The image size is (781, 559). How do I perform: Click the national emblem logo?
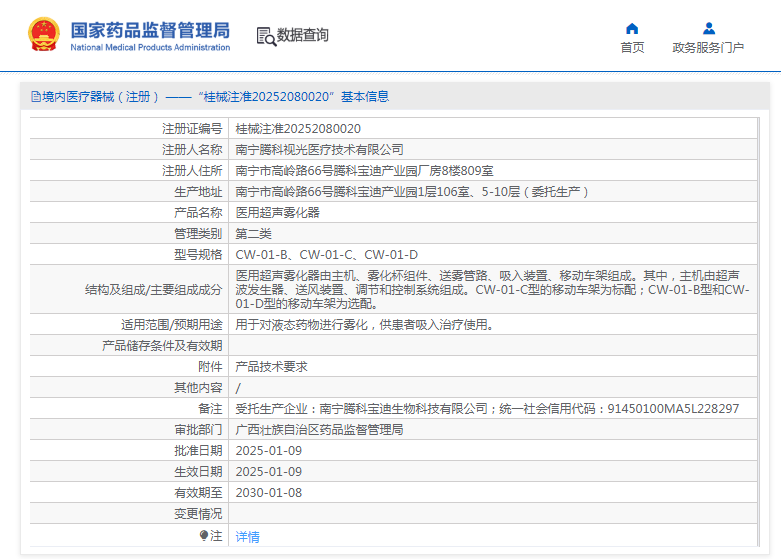click(43, 35)
